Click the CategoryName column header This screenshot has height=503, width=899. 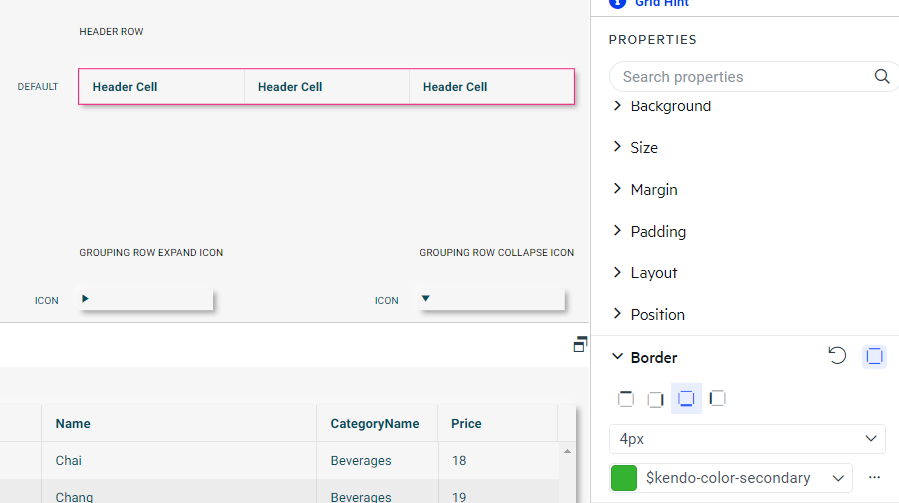pyautogui.click(x=374, y=424)
